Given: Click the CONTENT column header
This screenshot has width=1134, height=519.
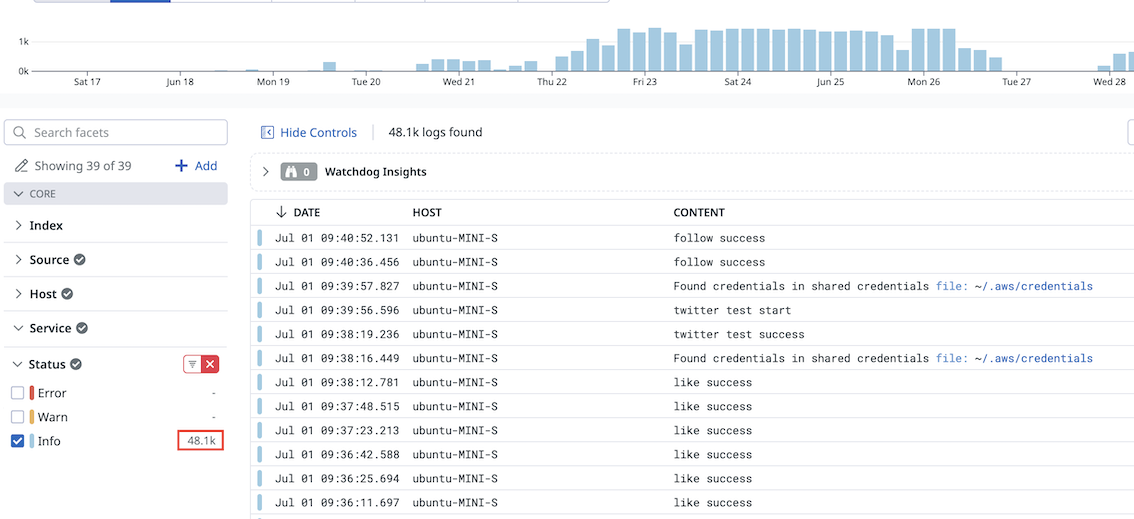Looking at the screenshot, I should (x=699, y=213).
